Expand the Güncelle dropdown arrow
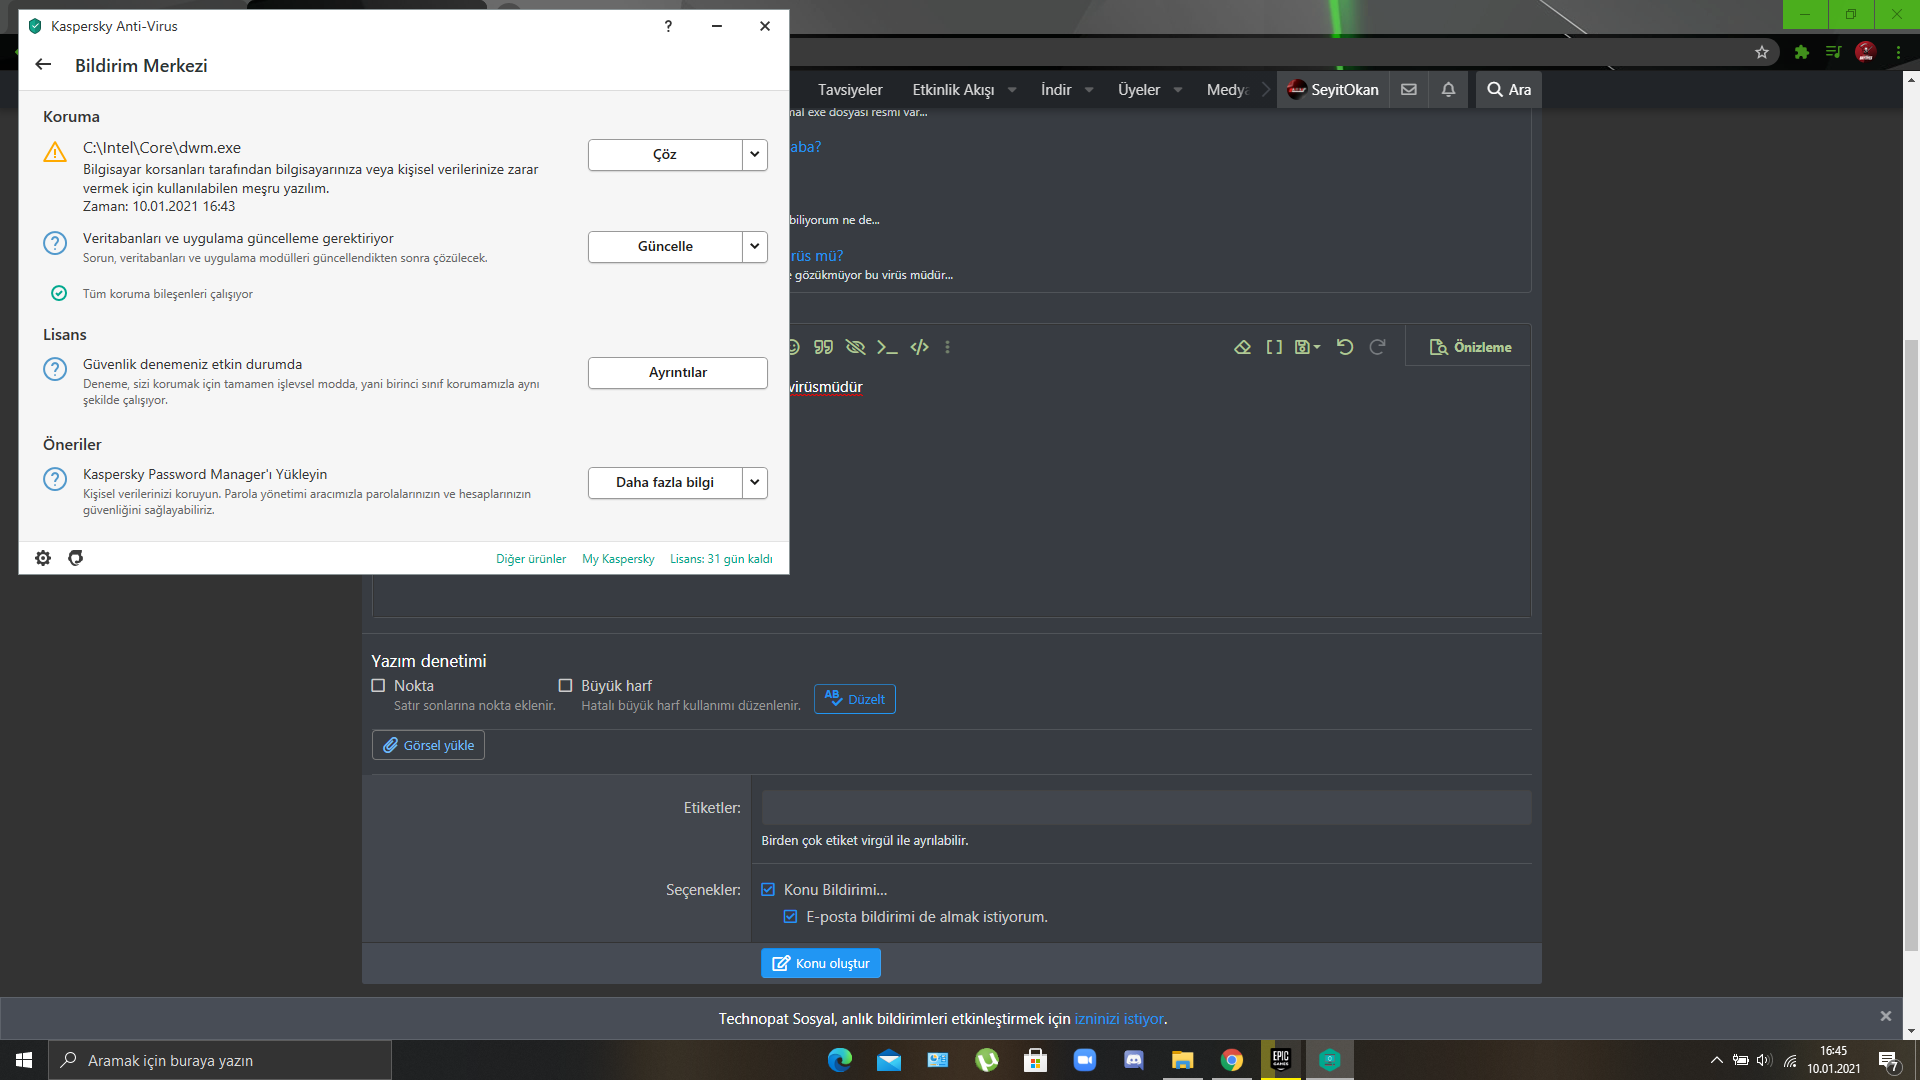The width and height of the screenshot is (1920, 1080). click(x=755, y=246)
